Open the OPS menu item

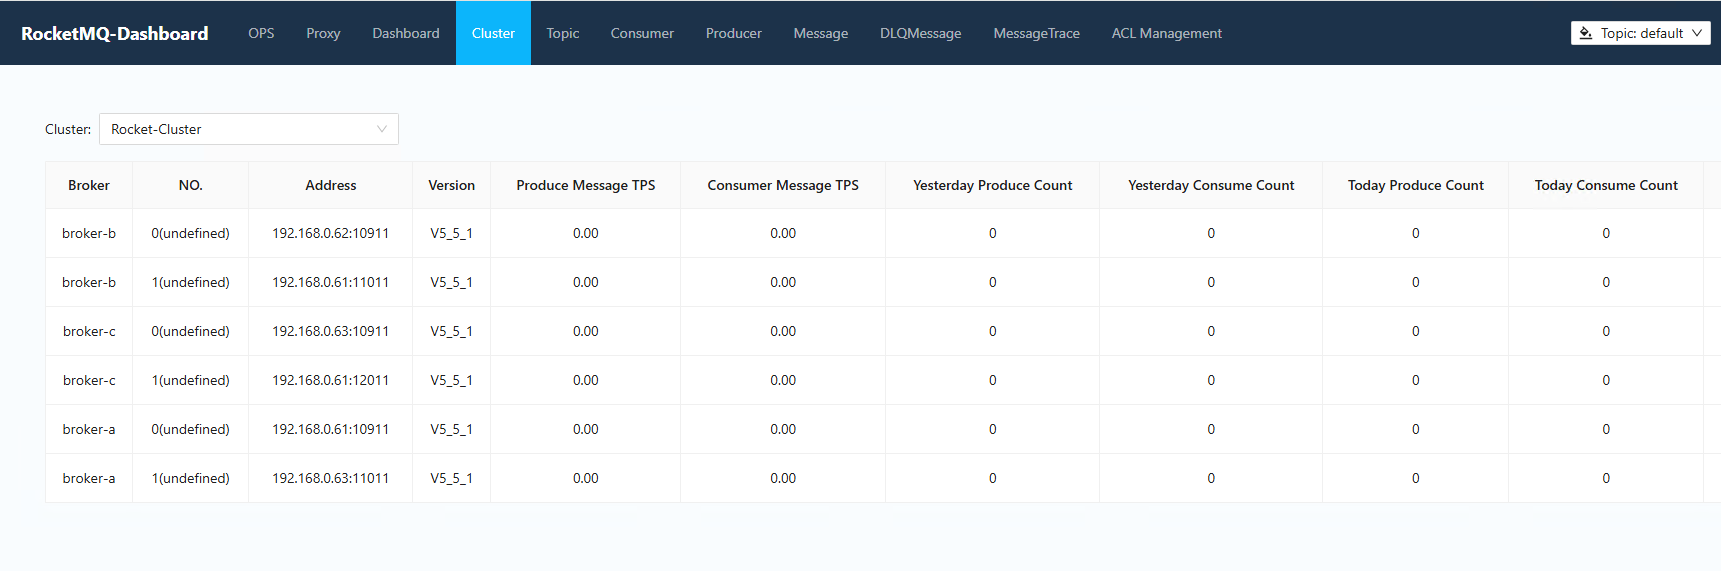[x=261, y=33]
